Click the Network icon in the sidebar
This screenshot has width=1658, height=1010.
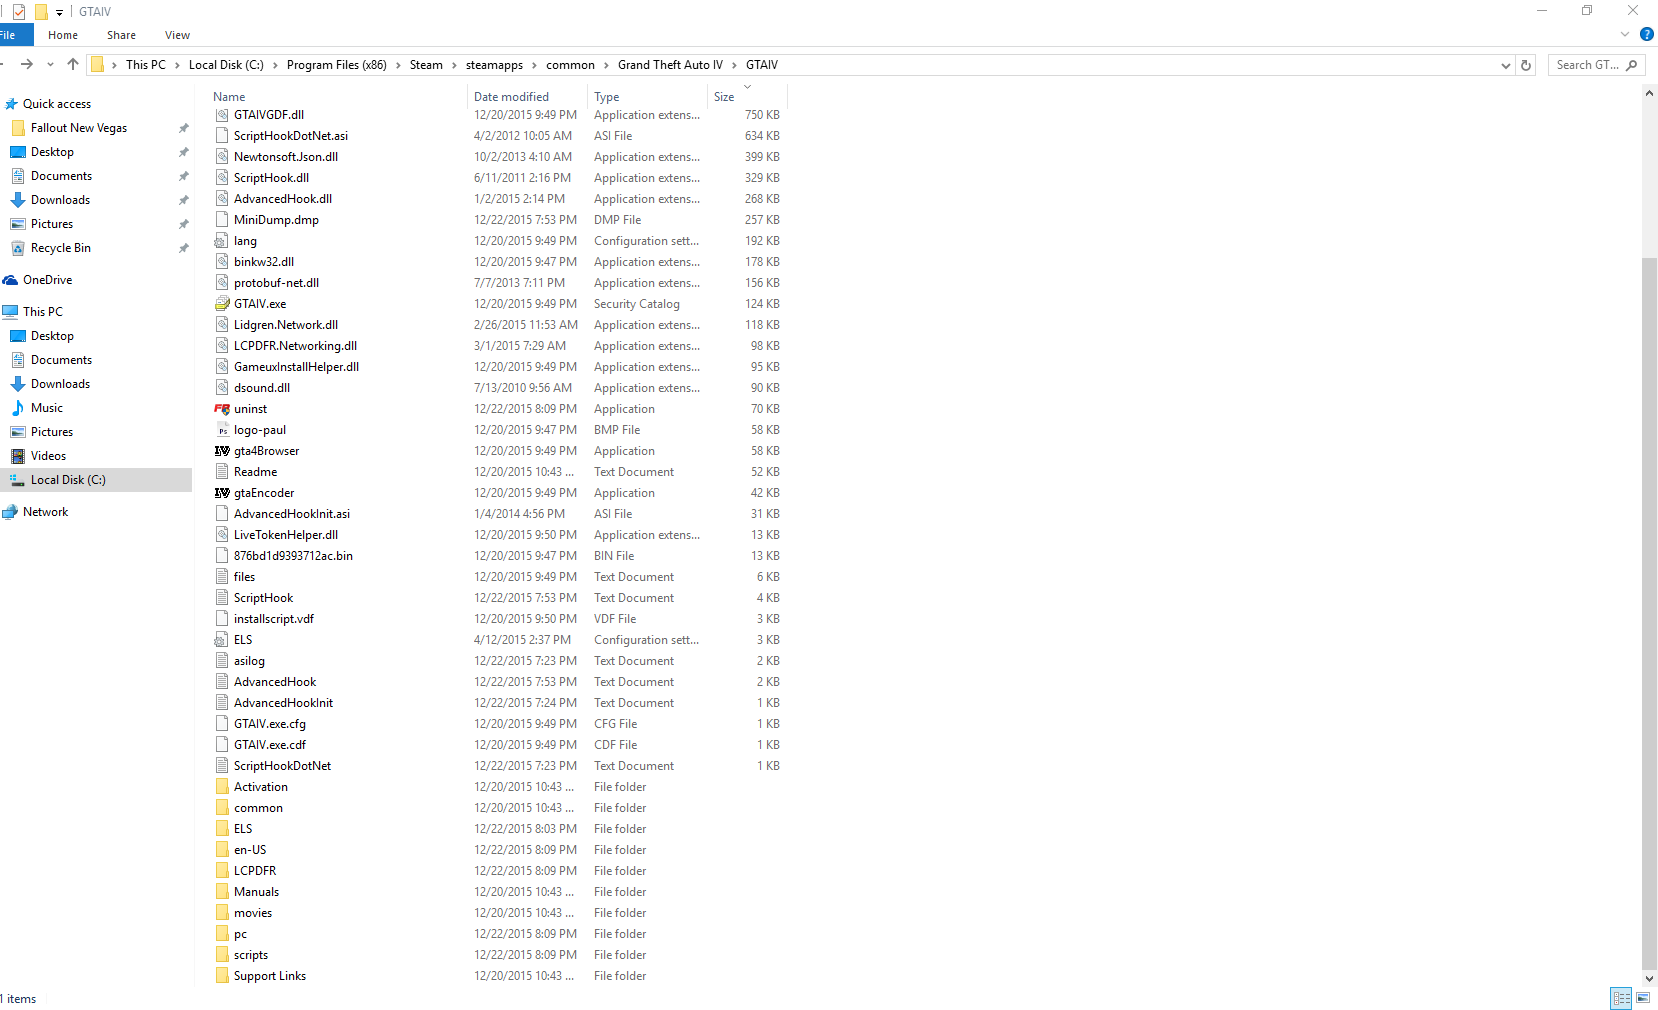coord(11,512)
